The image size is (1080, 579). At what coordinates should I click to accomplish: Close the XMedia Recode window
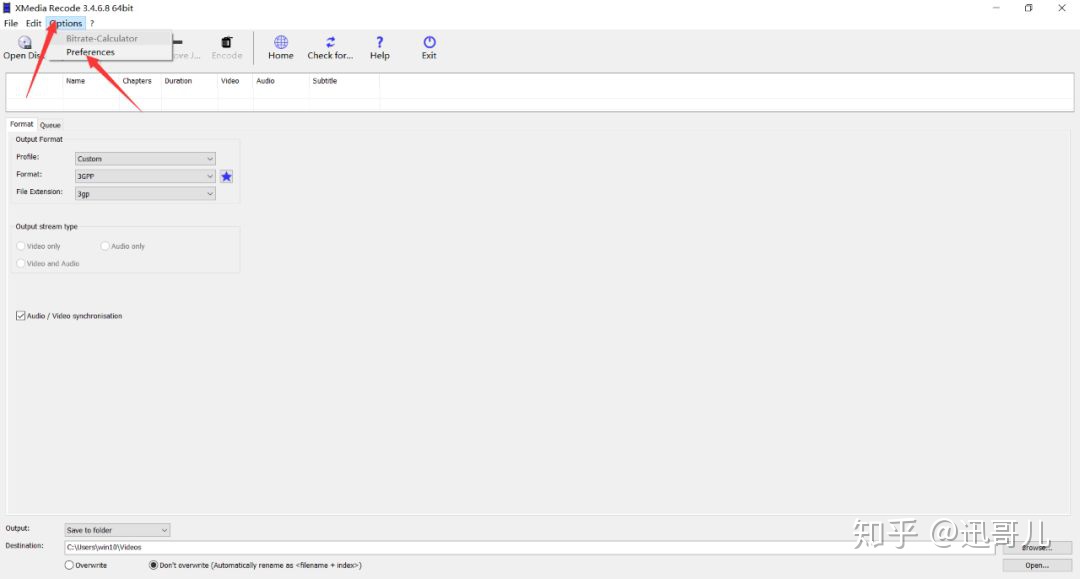coord(1061,8)
